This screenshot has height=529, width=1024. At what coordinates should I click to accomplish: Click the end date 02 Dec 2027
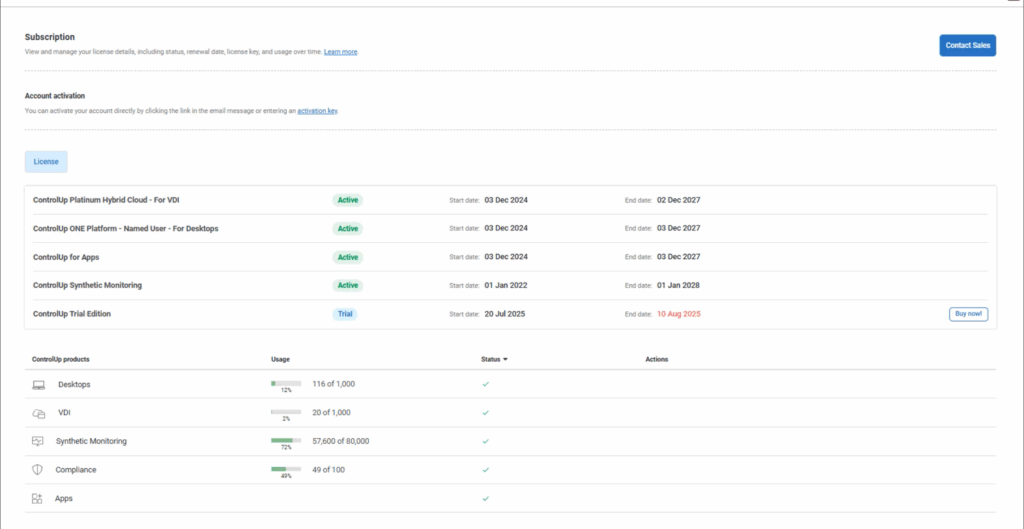[x=679, y=200]
